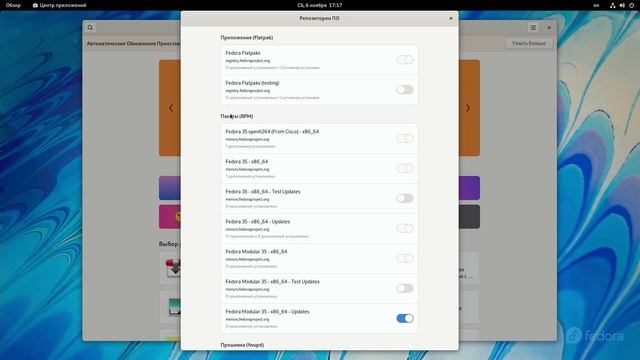This screenshot has width=640, height=360.
Task: Click the power icon in system tray
Action: 632,5
